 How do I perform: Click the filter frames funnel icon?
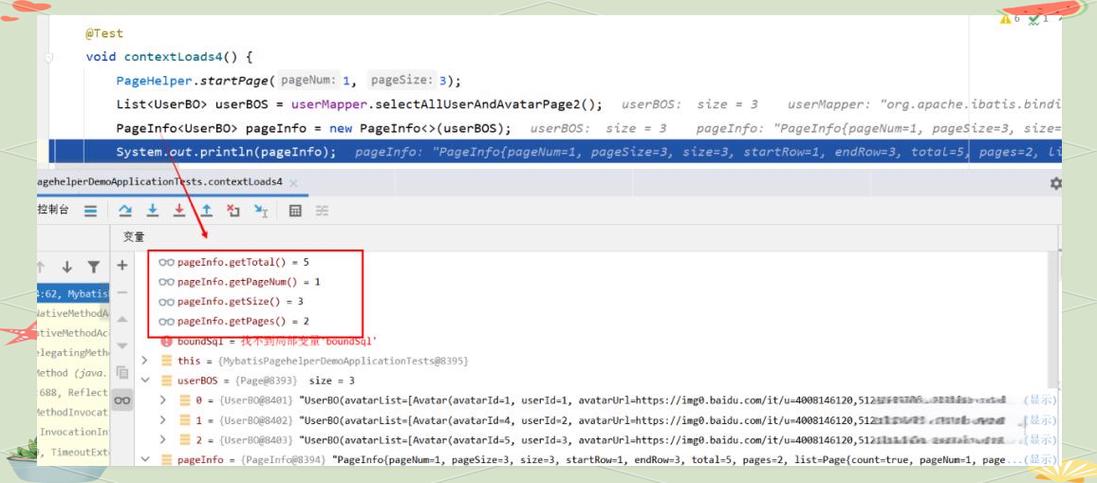(x=93, y=267)
